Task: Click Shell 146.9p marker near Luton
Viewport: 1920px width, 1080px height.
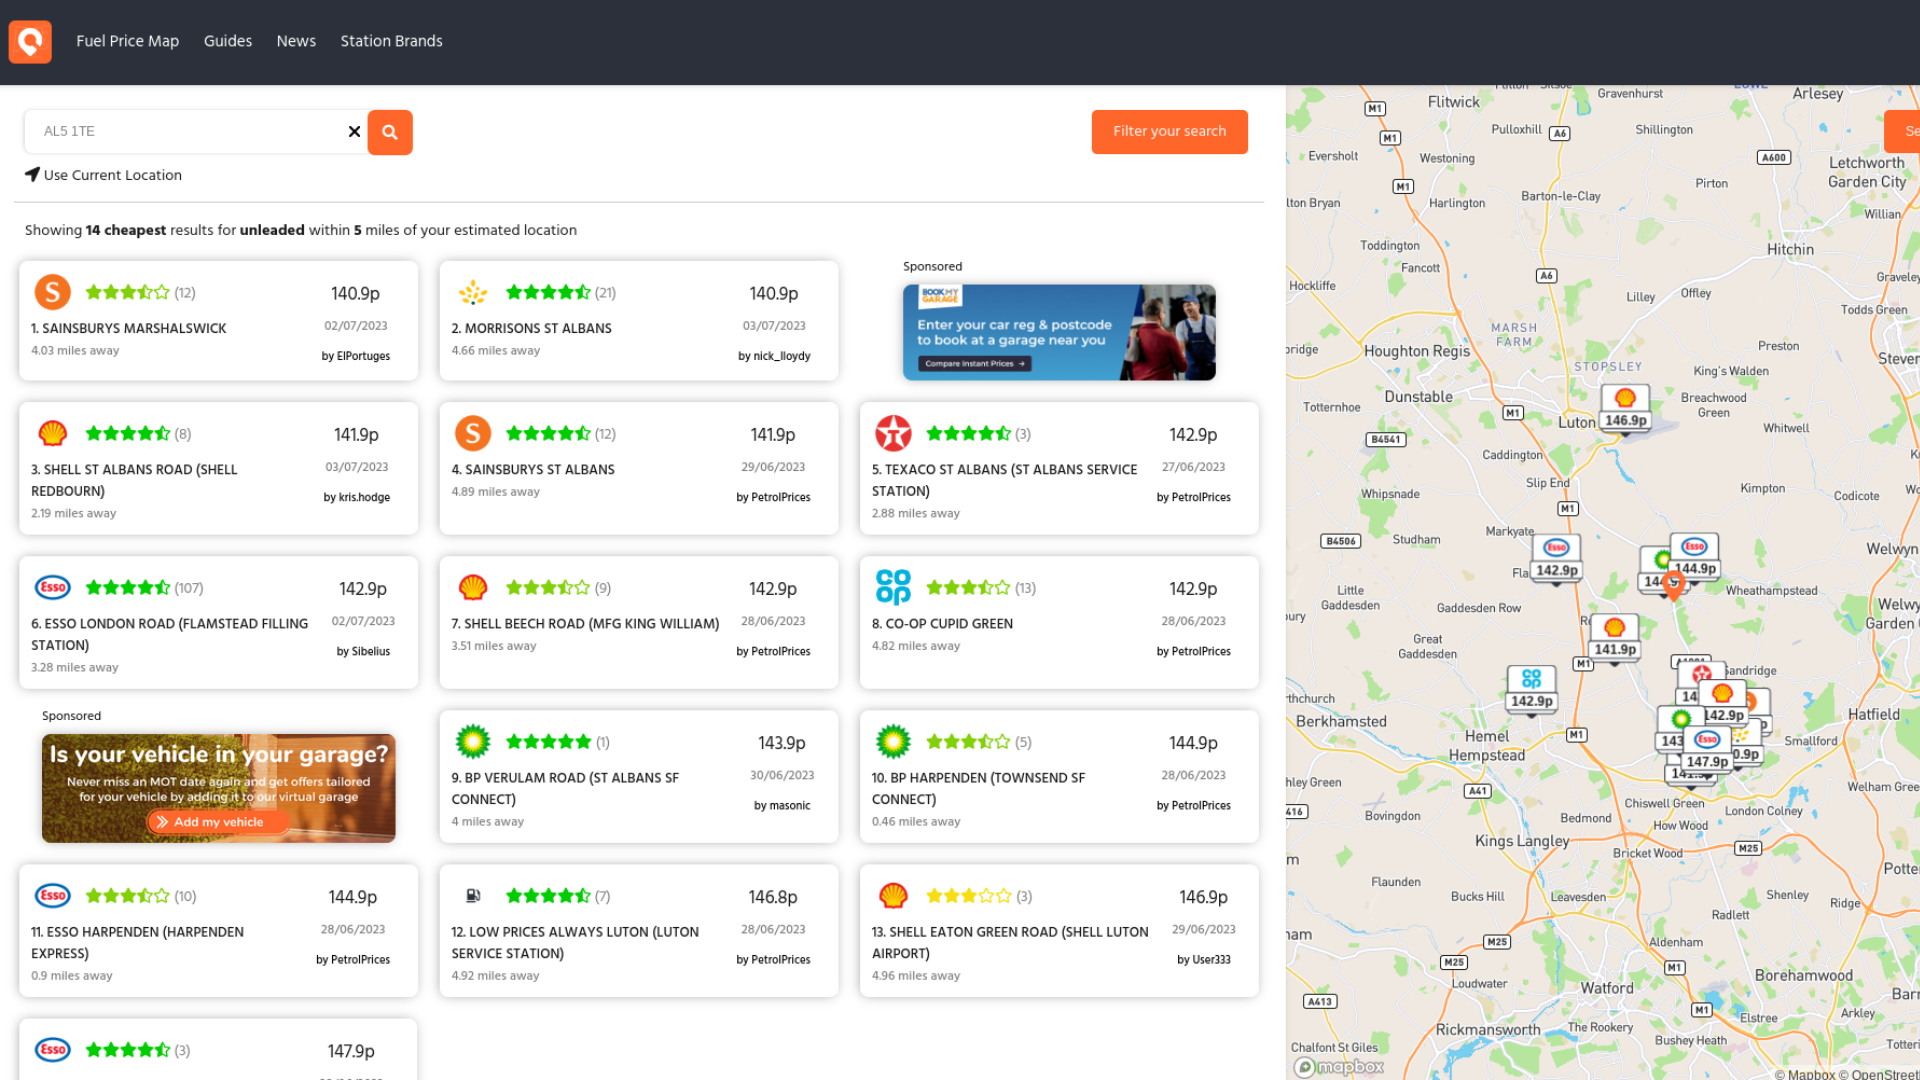Action: click(x=1625, y=408)
